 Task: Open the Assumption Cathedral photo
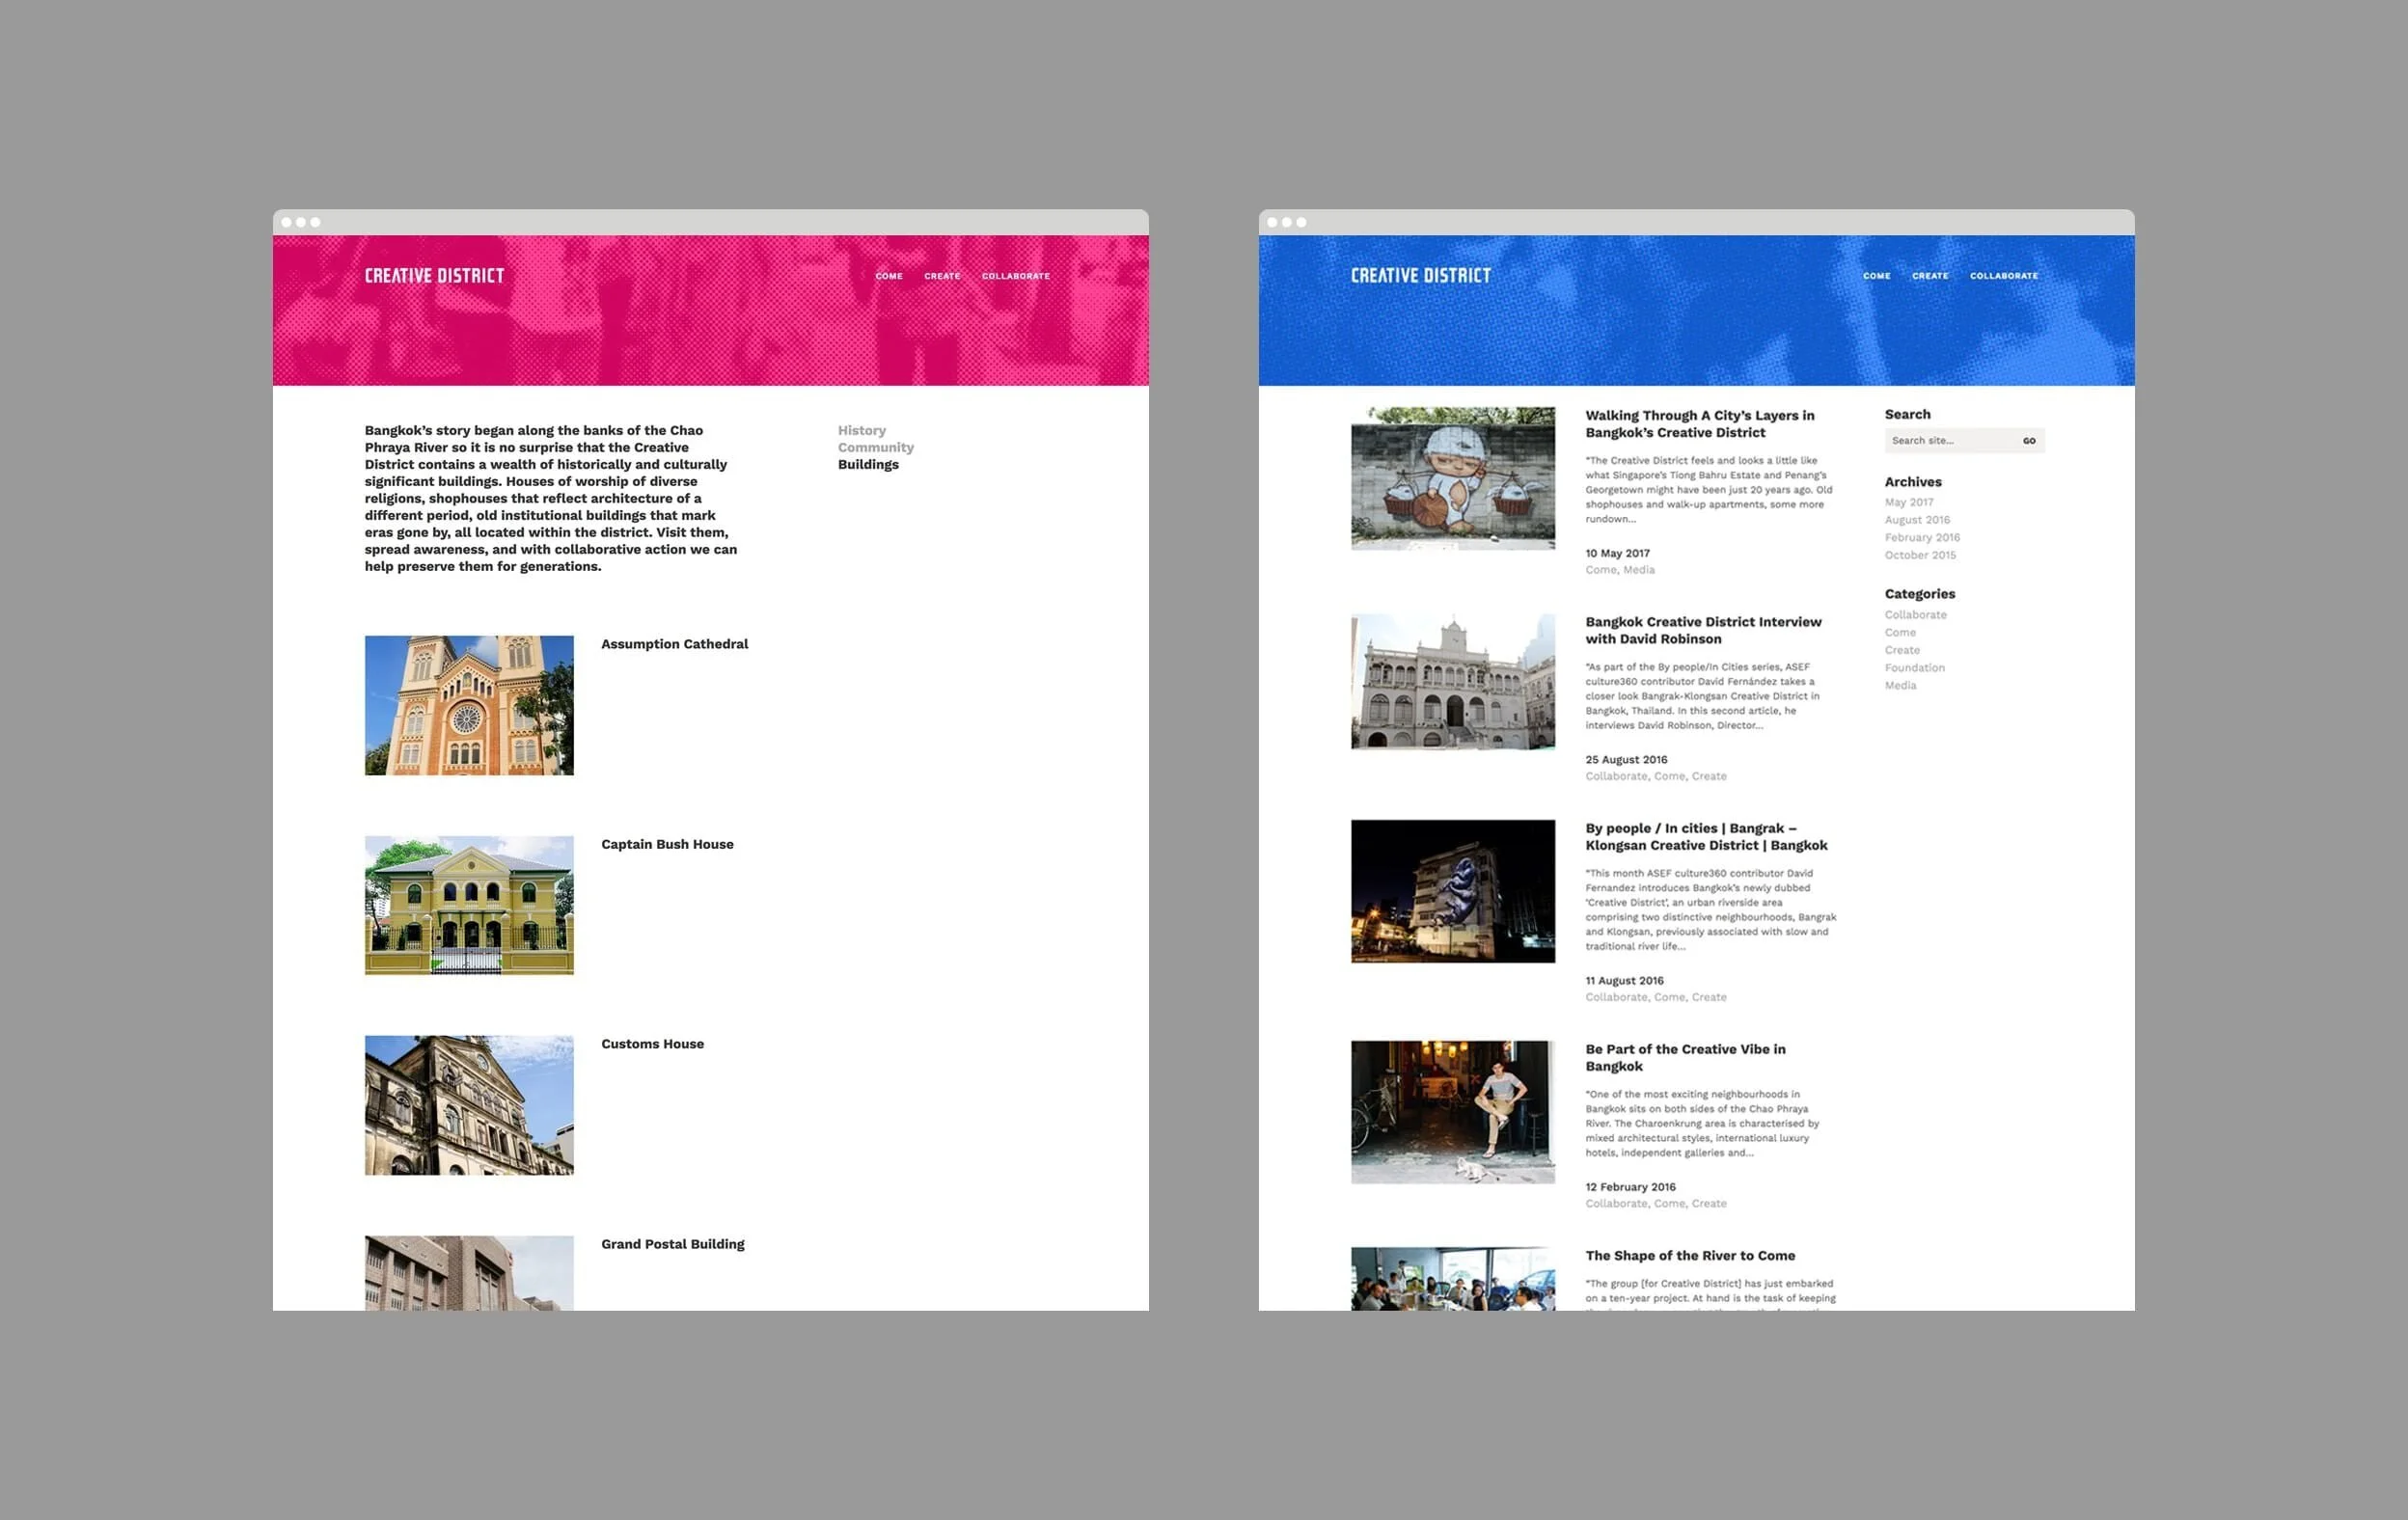pos(469,705)
